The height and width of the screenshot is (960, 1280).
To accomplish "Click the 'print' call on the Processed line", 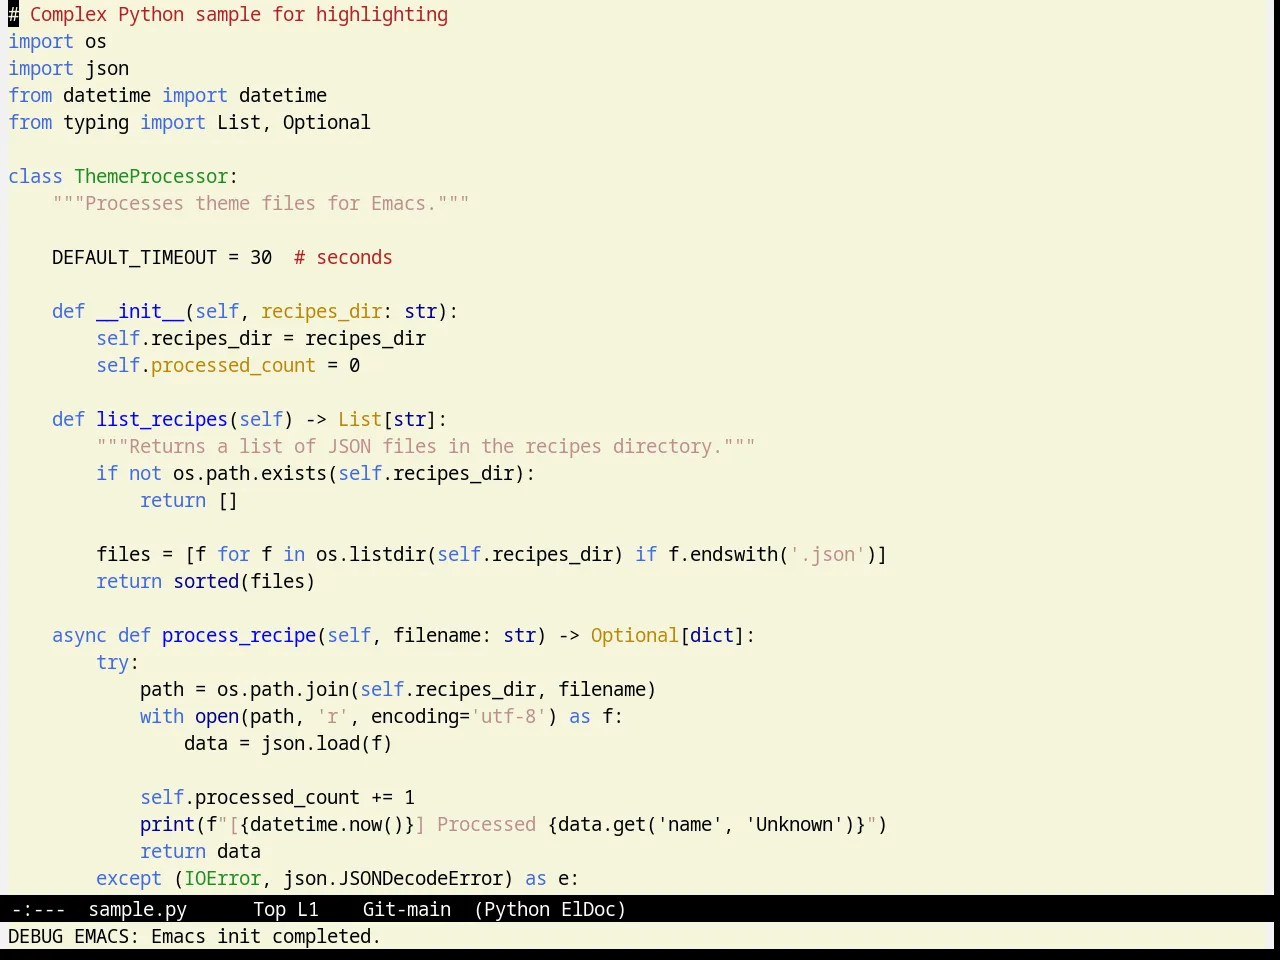I will click(x=167, y=824).
